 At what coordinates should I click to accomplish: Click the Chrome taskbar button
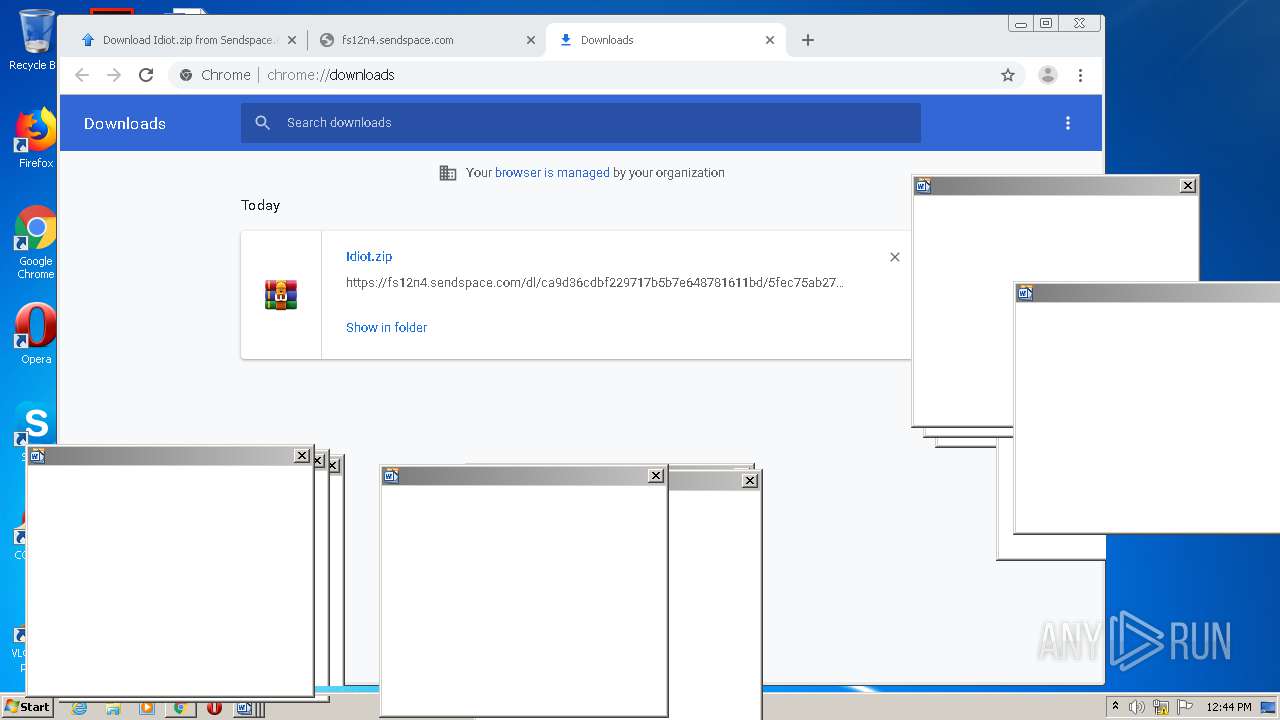coord(180,708)
